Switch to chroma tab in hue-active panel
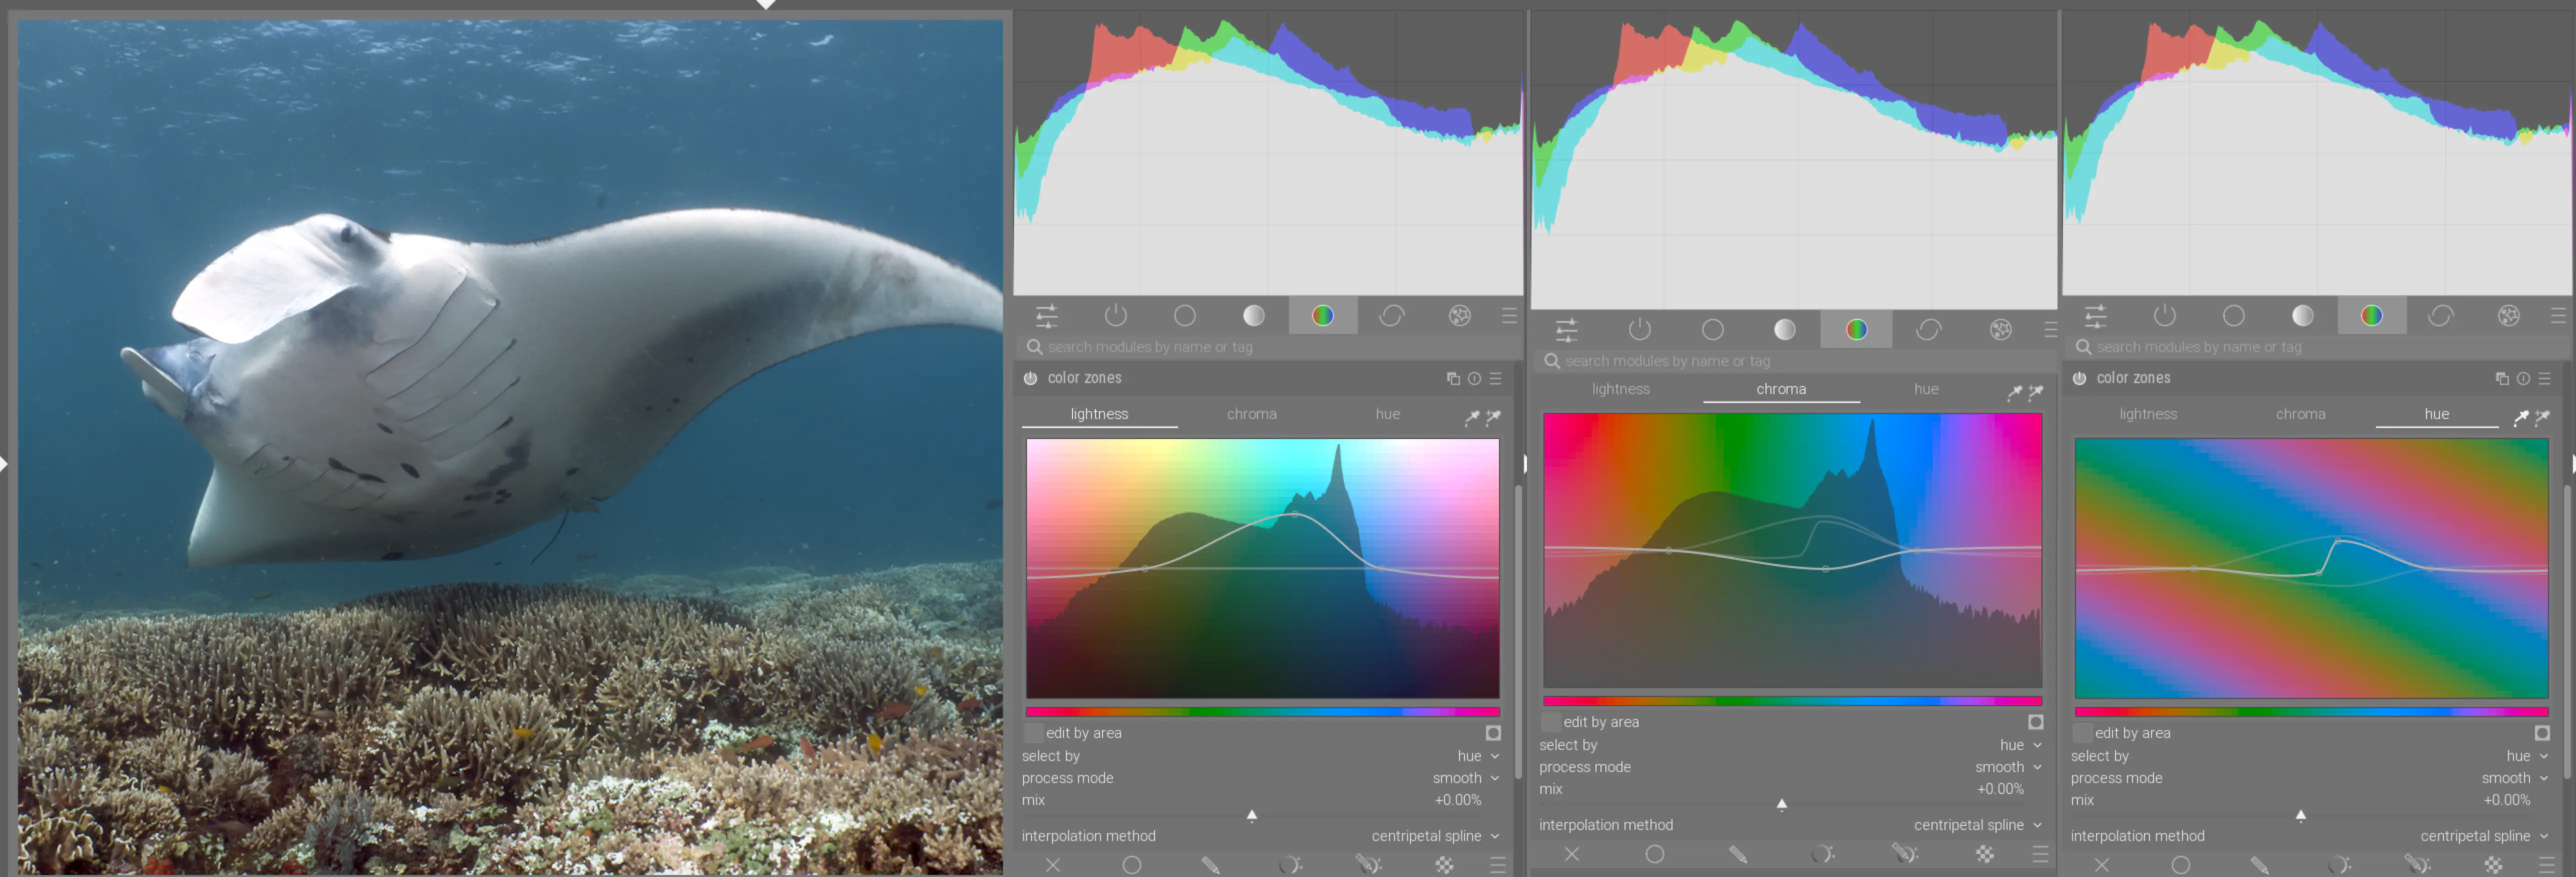The width and height of the screenshot is (2576, 877). (x=2301, y=414)
